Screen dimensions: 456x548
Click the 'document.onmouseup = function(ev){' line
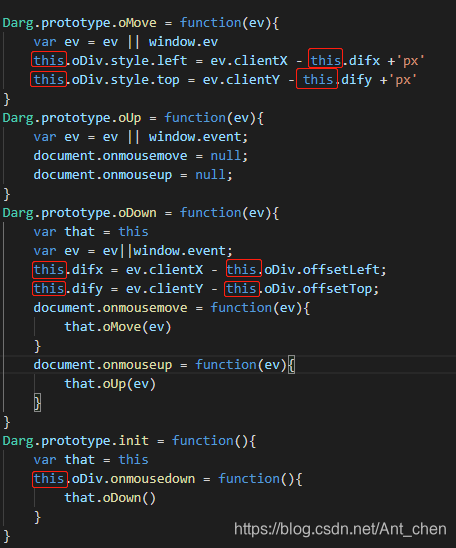point(164,365)
